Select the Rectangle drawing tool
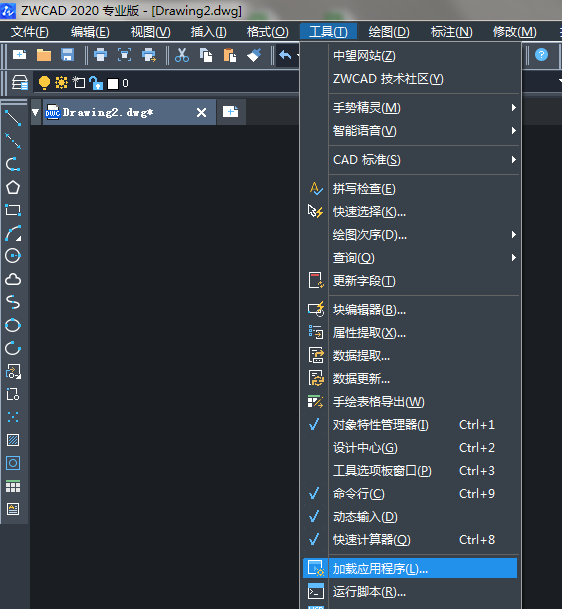This screenshot has height=609, width=562. coord(13,210)
